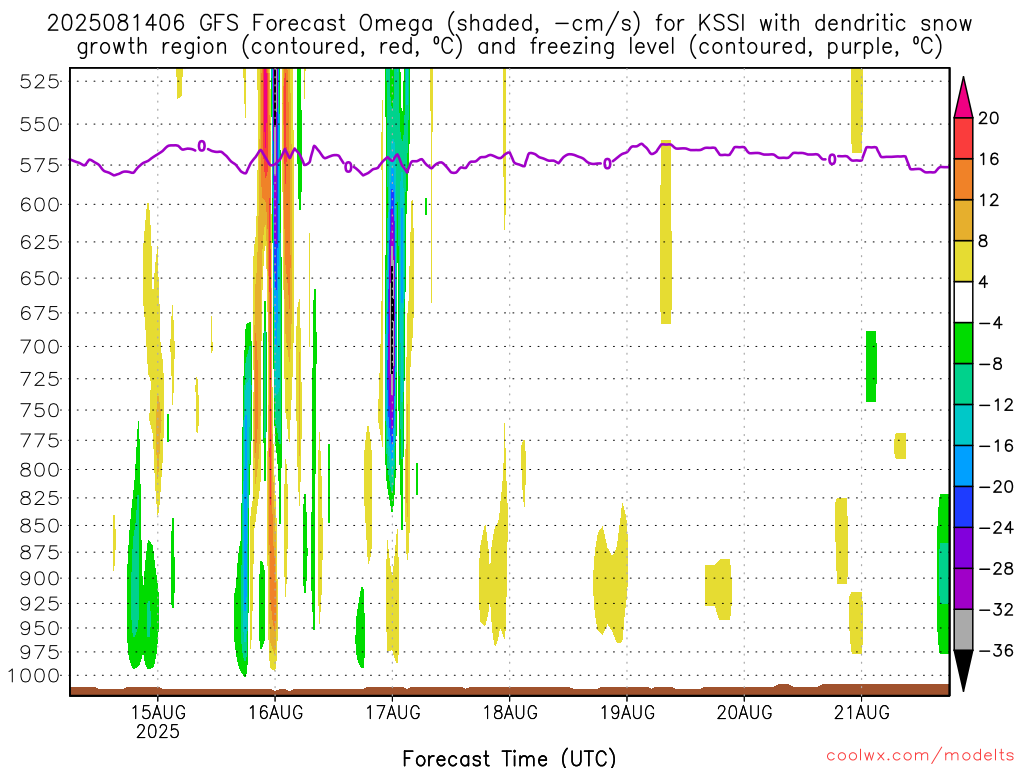Click the small yellow patch at 775 hPa after 21AUG
The image size is (1024, 768).
(900, 446)
